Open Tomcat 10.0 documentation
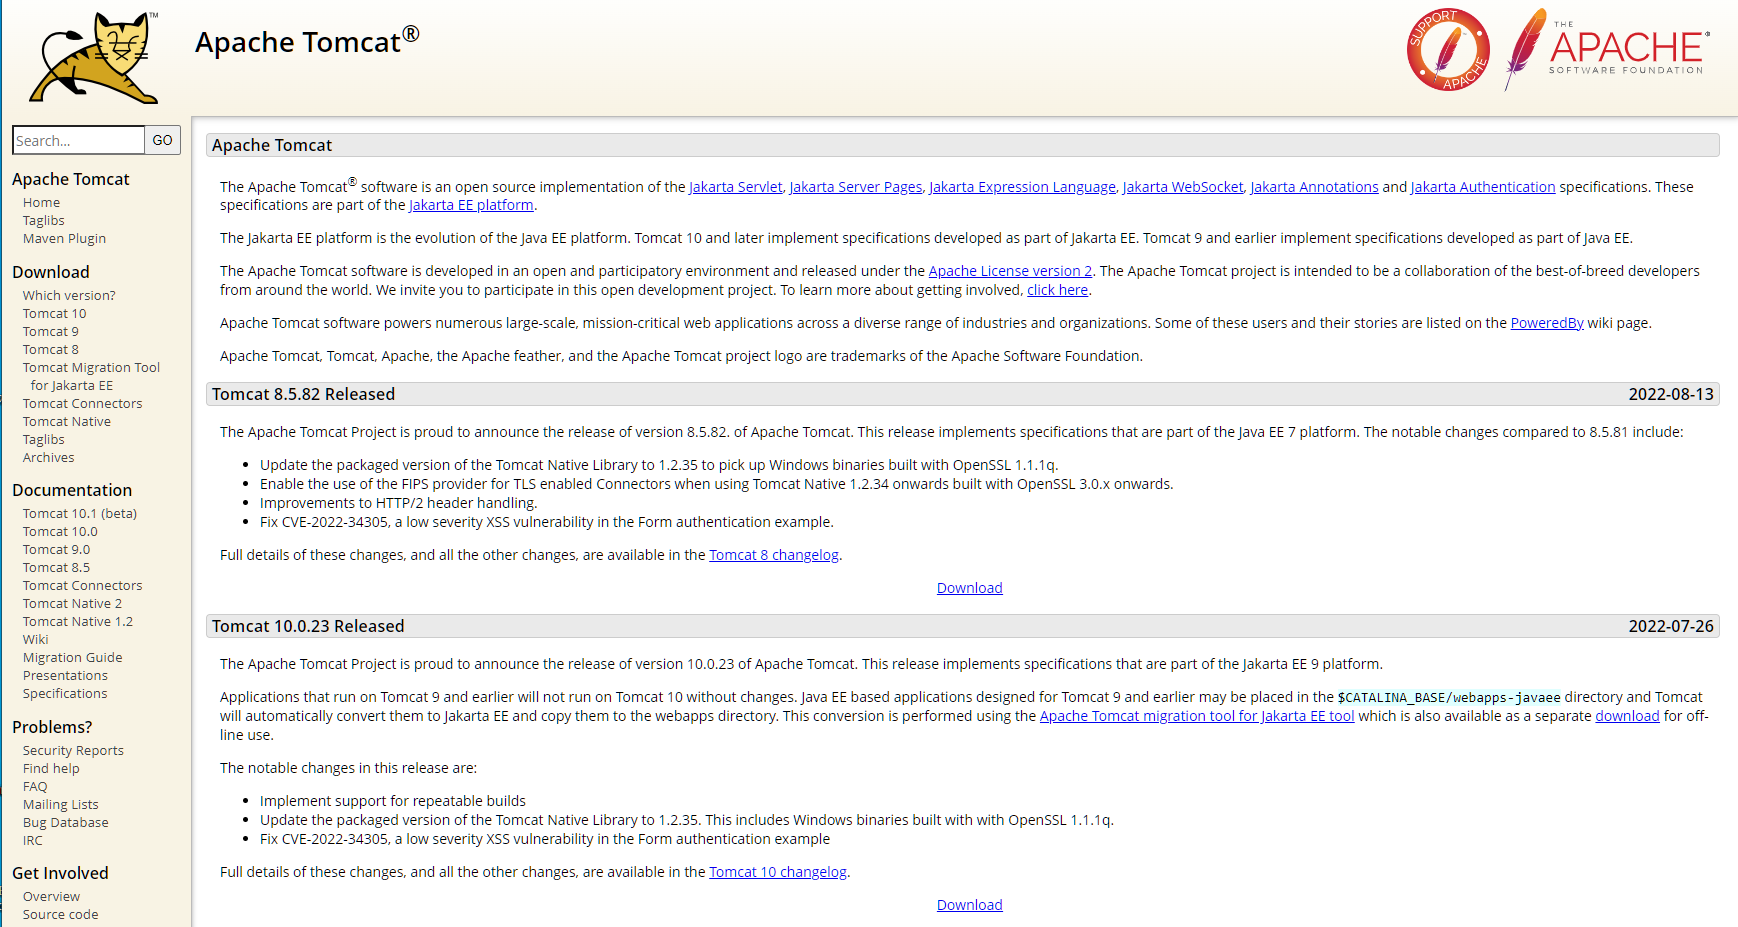Screen dimensions: 1738x927 click(x=61, y=531)
